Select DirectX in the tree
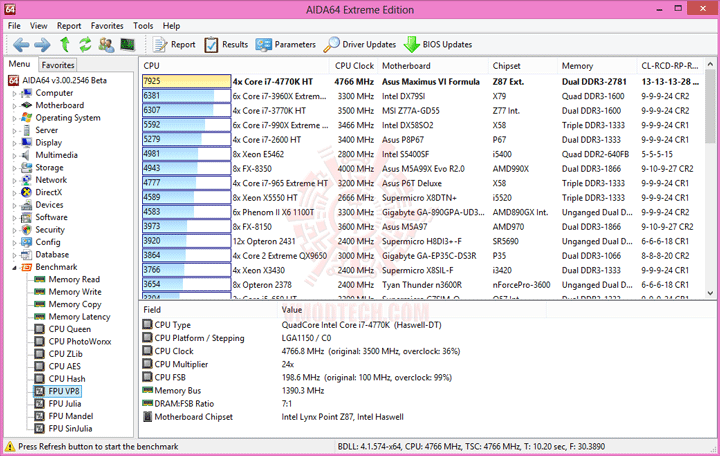This screenshot has height=456, width=720. tap(48, 192)
